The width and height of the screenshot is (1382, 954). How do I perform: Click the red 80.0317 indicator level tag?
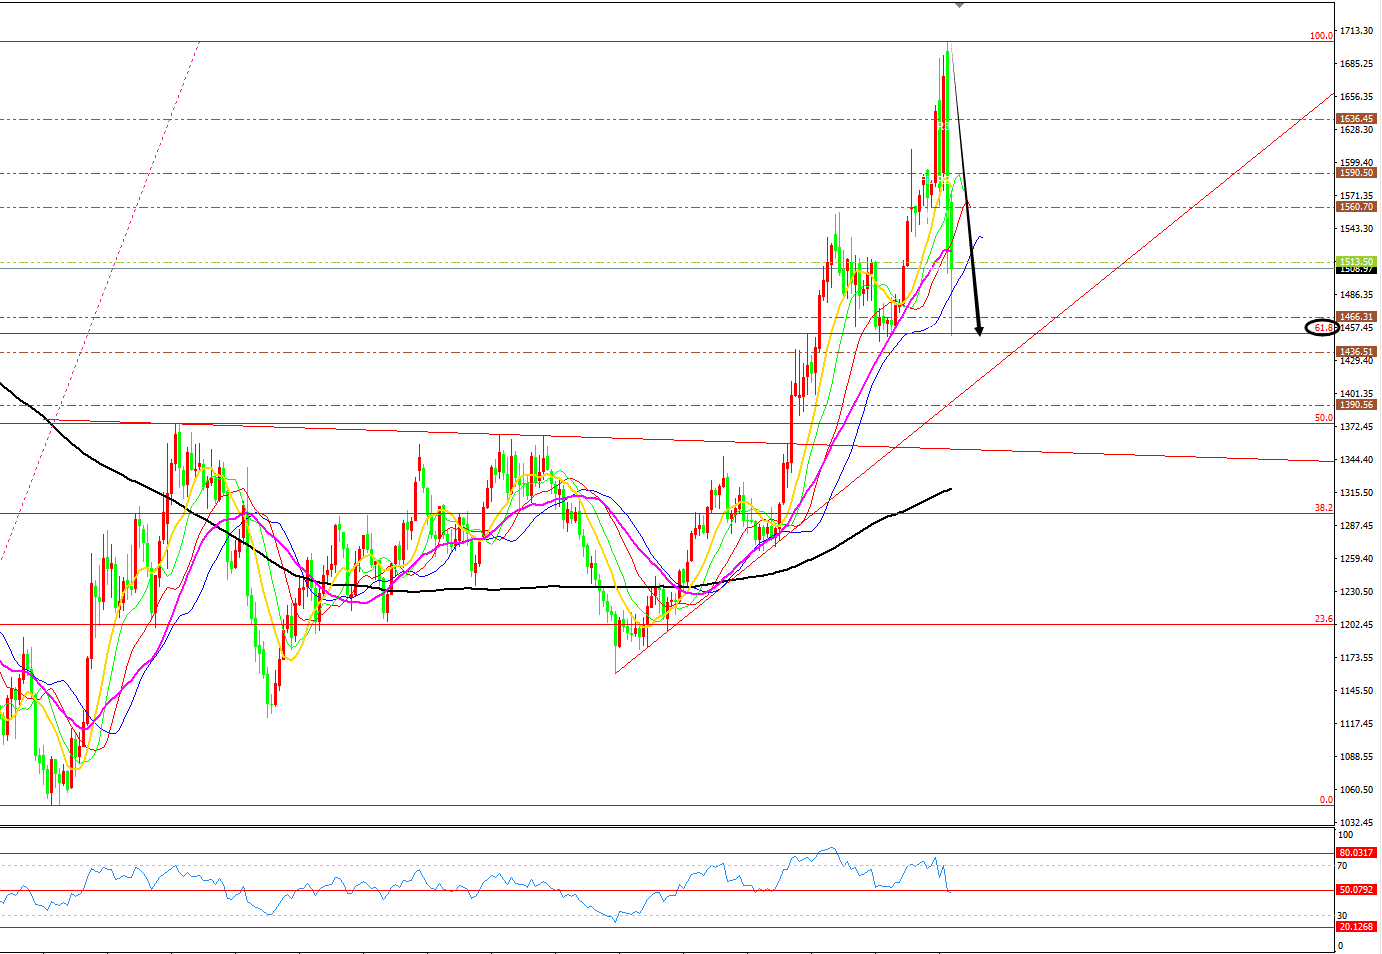click(x=1356, y=853)
